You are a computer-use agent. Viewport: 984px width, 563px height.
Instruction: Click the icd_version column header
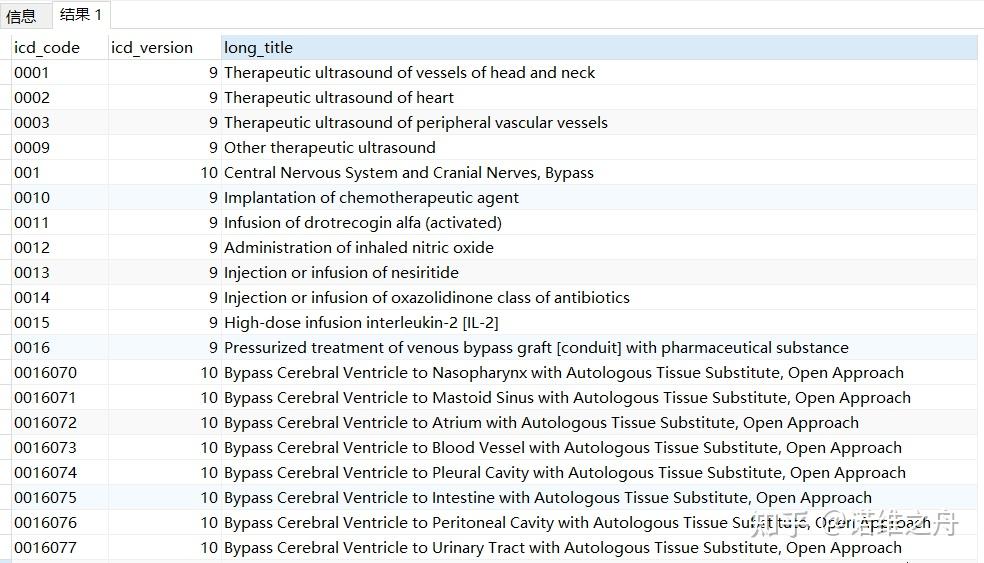coord(152,47)
